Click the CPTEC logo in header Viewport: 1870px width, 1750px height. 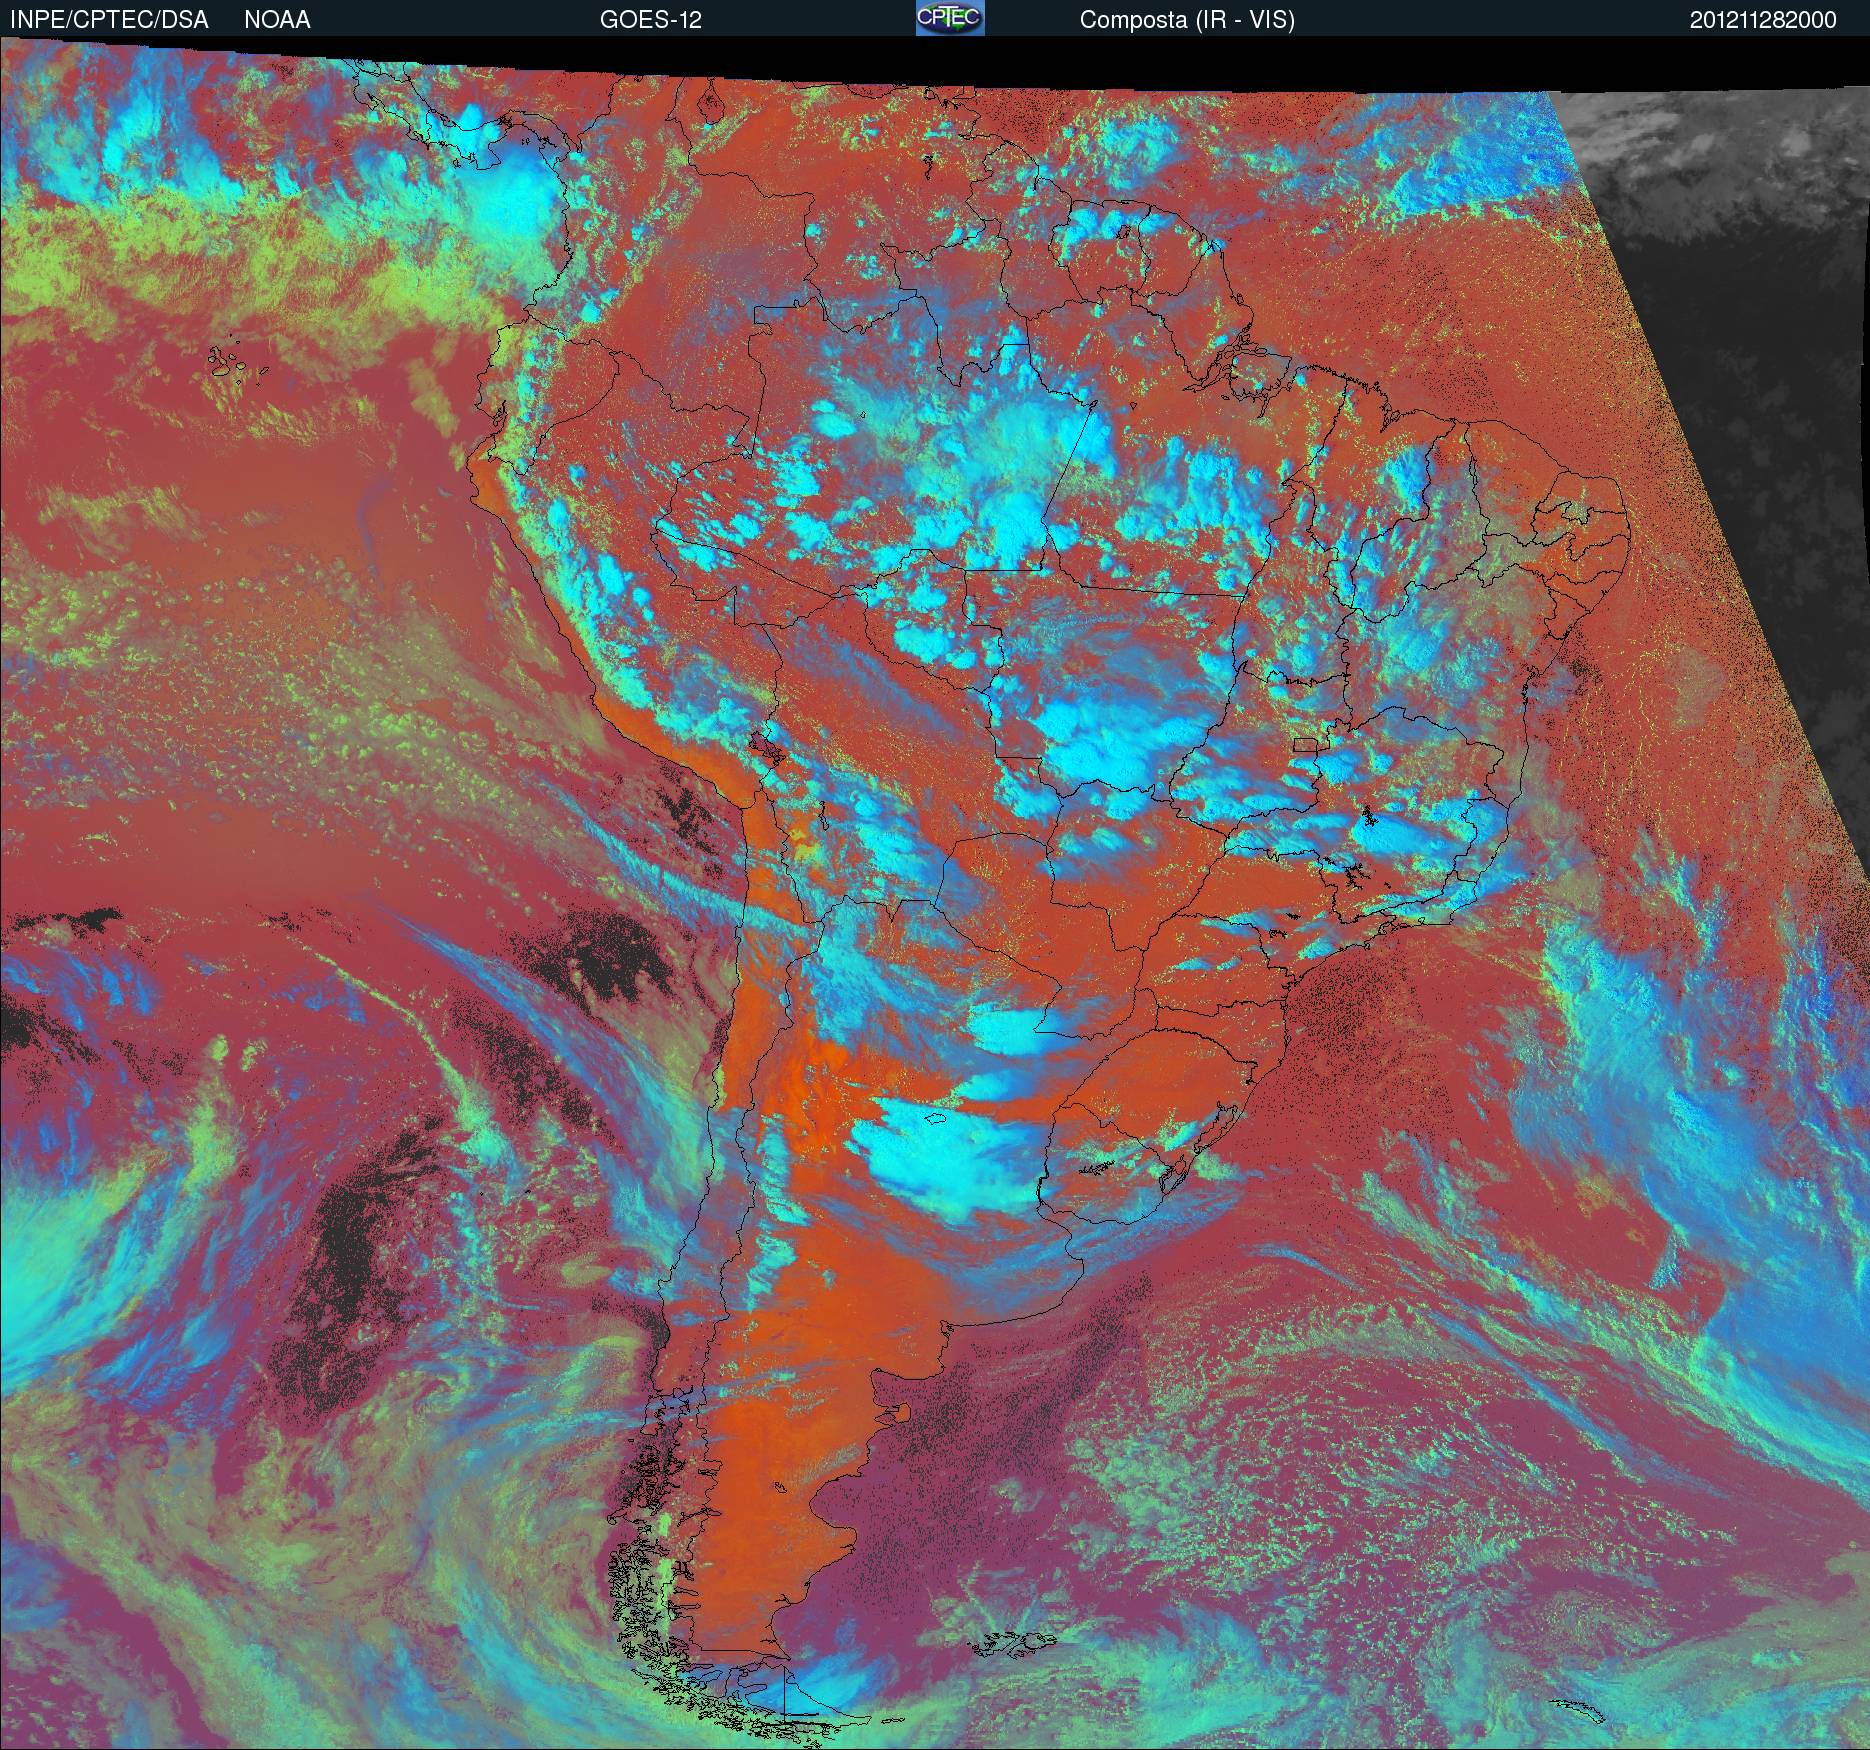(950, 18)
